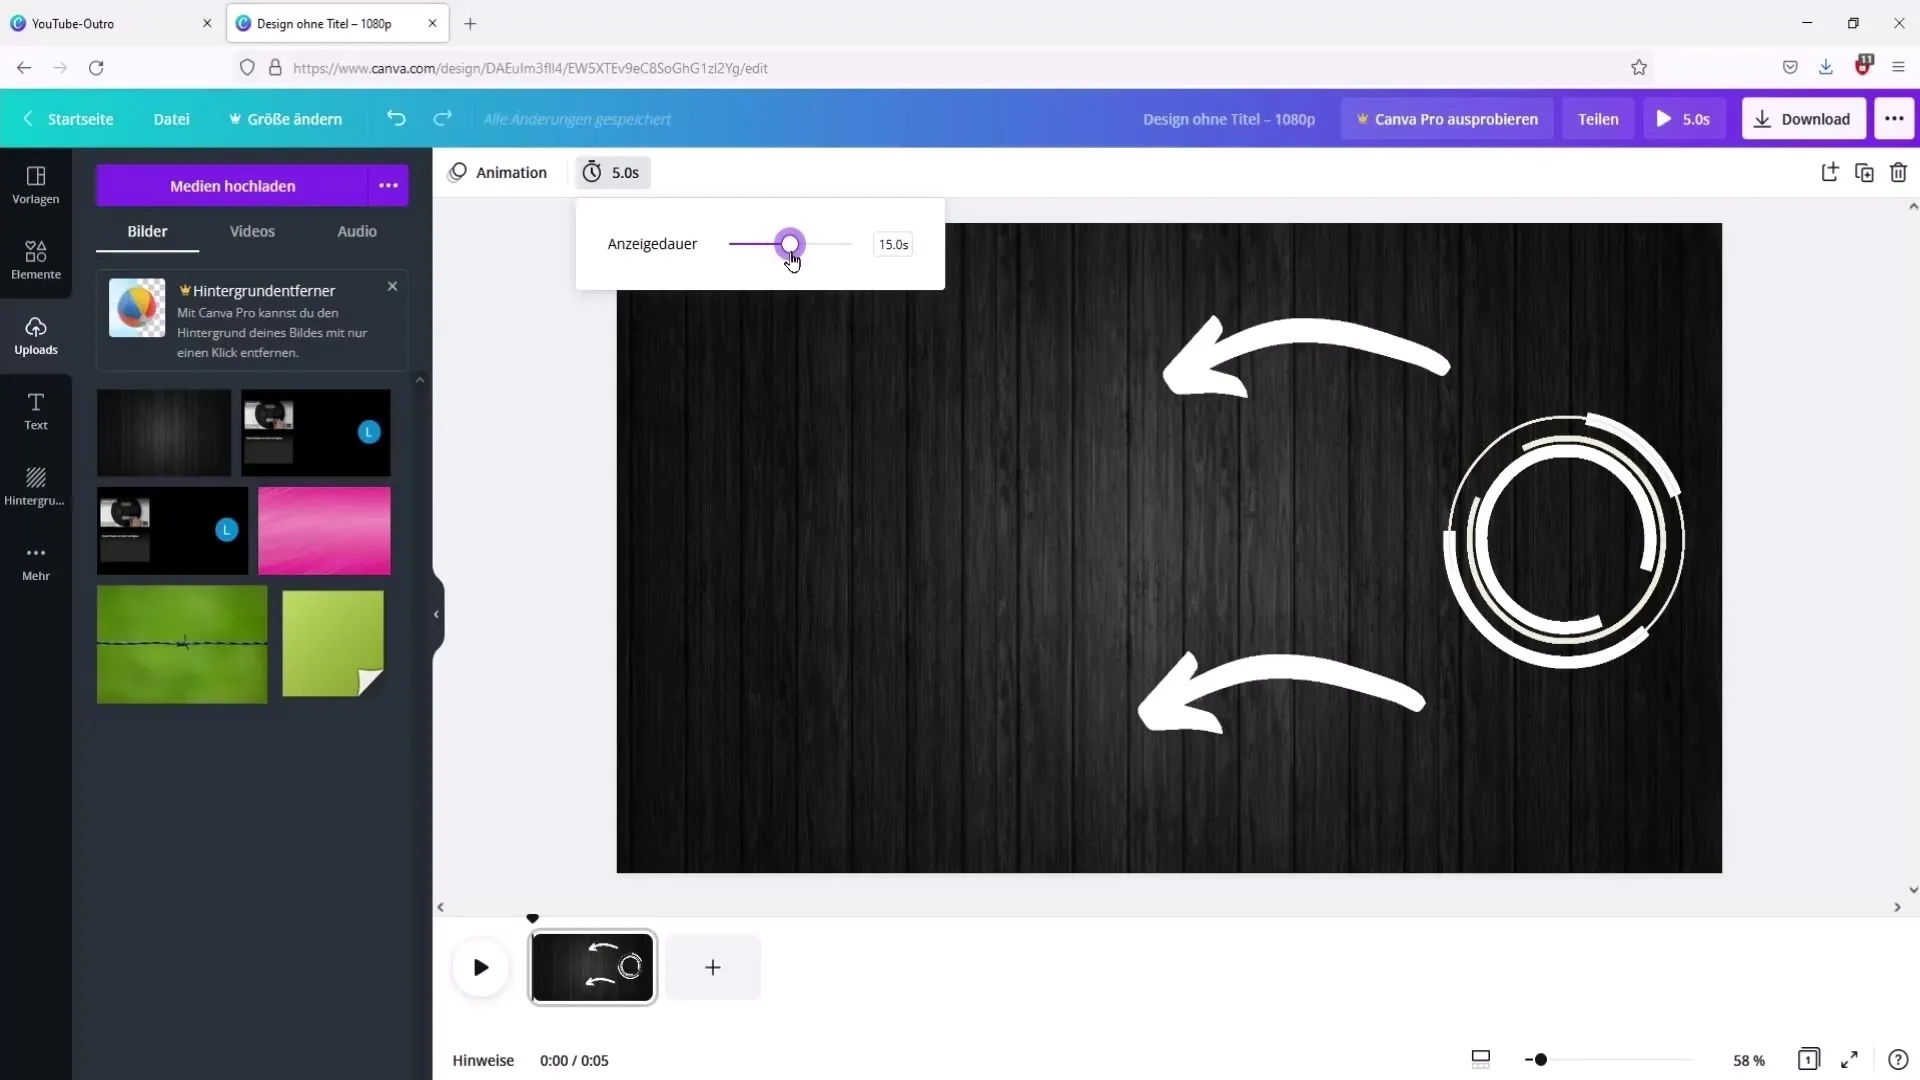Open the Mehr sidebar option
1920x1080 pixels.
point(36,562)
